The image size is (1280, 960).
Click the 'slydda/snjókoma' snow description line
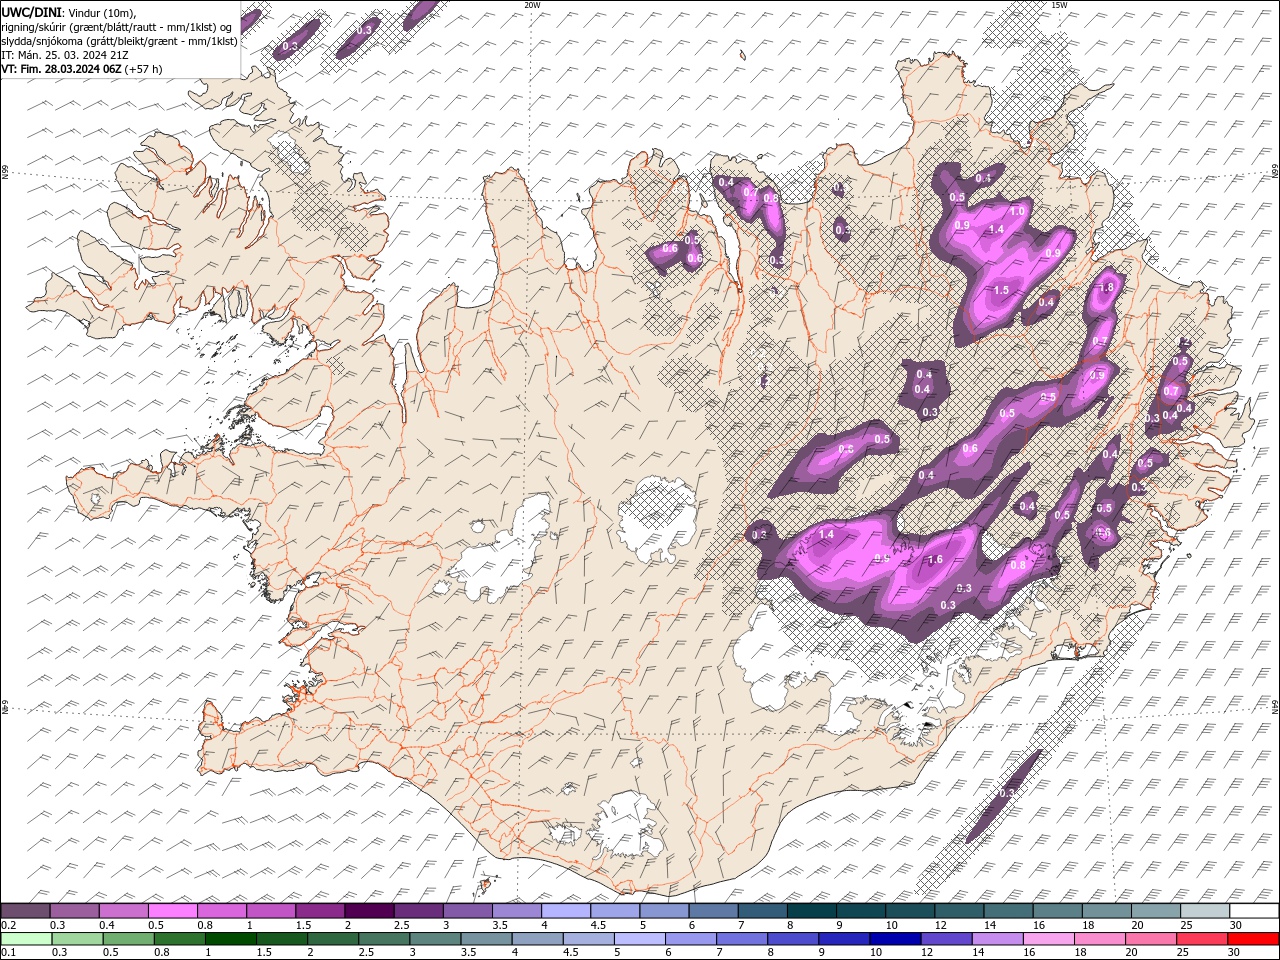119,41
